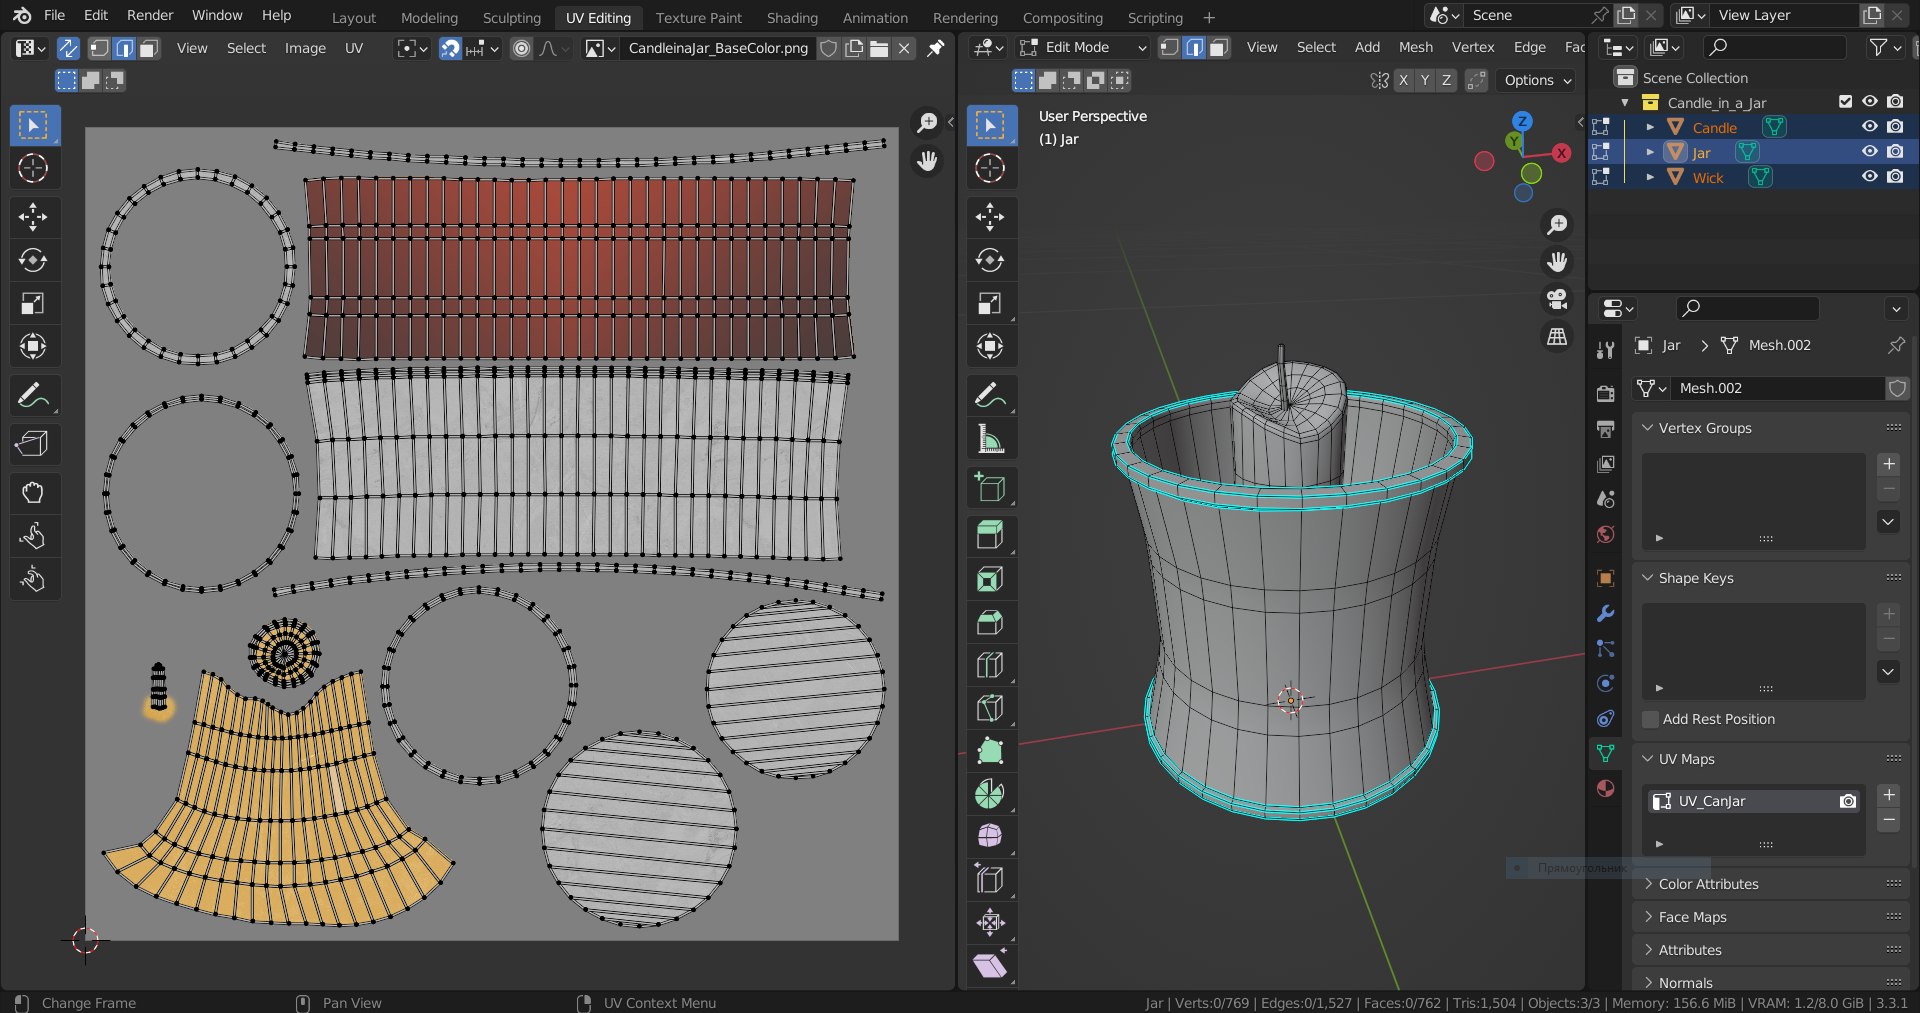
Task: Select the Shear tool
Action: pos(990,965)
